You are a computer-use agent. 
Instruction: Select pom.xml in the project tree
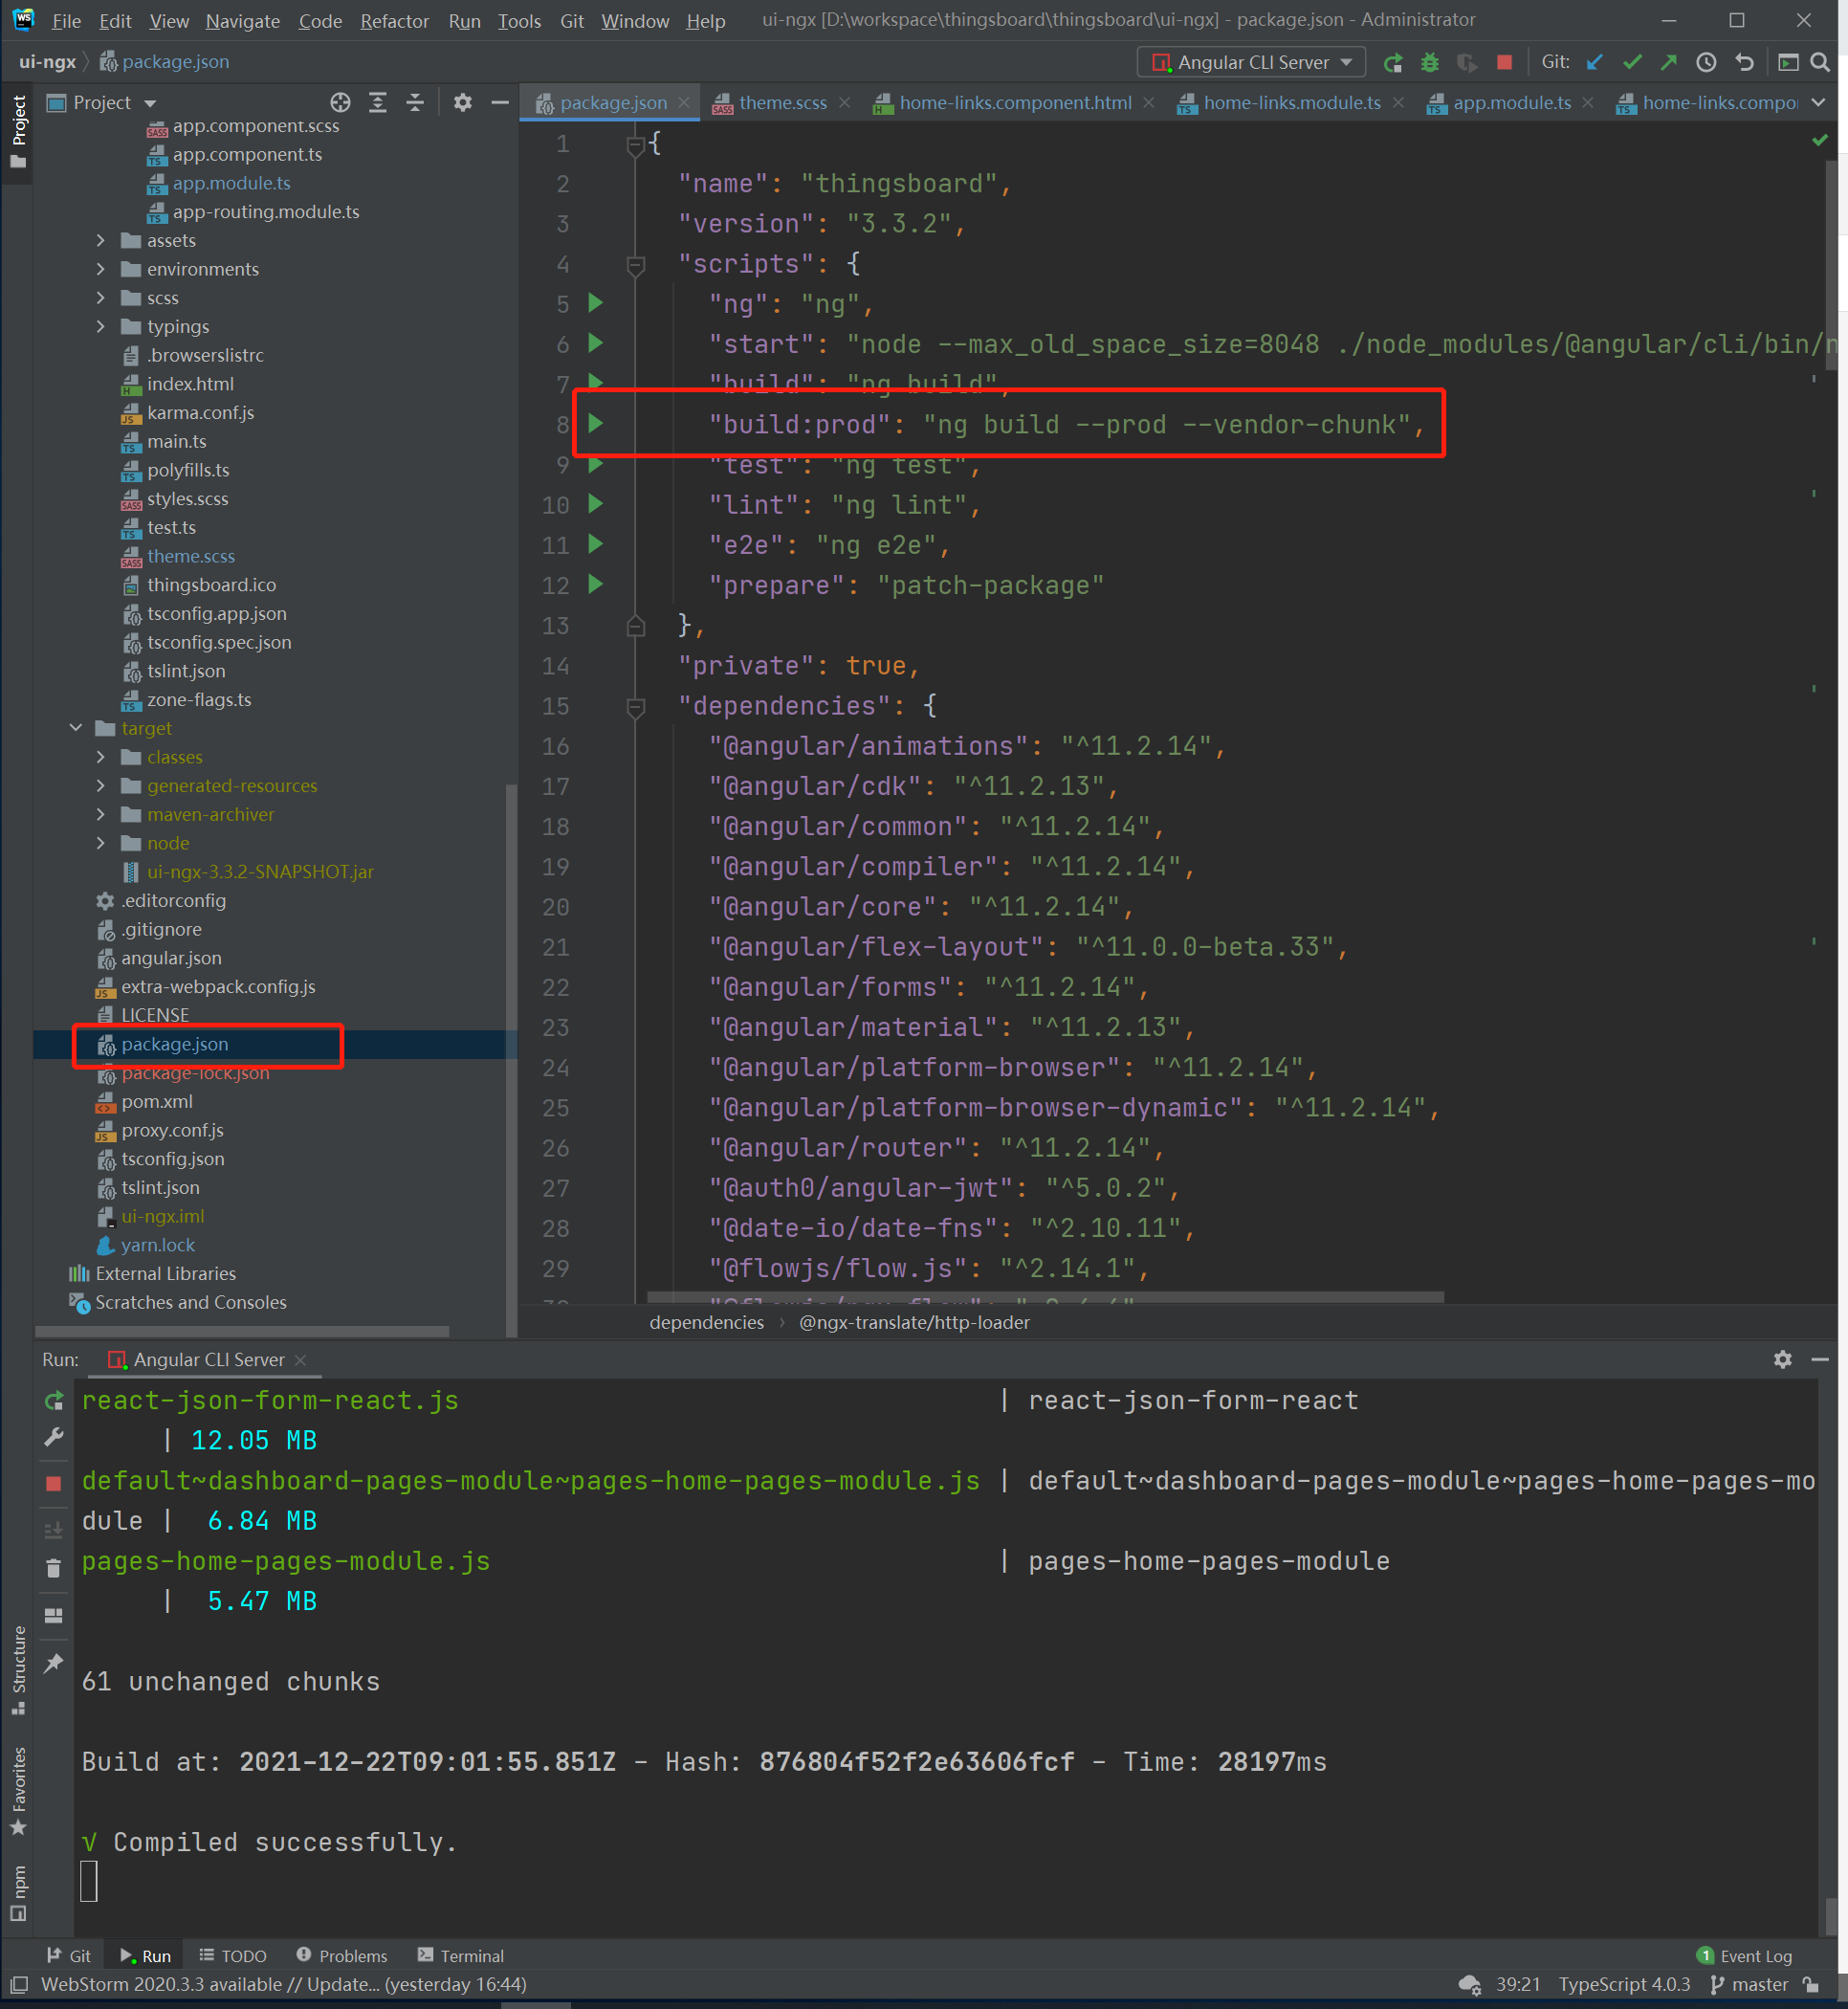click(x=157, y=1101)
